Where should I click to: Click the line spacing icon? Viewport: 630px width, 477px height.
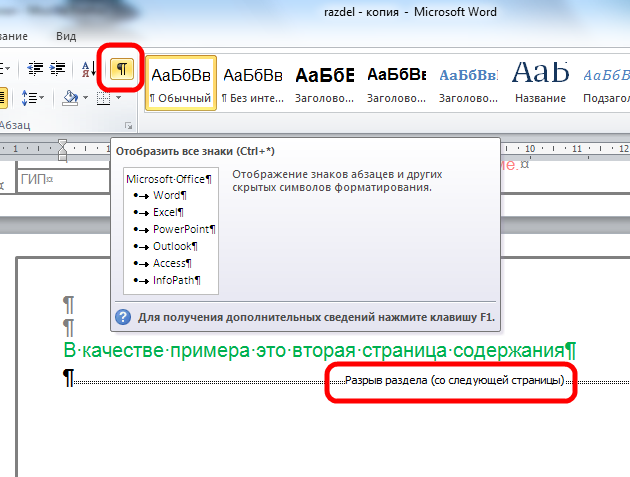point(30,98)
